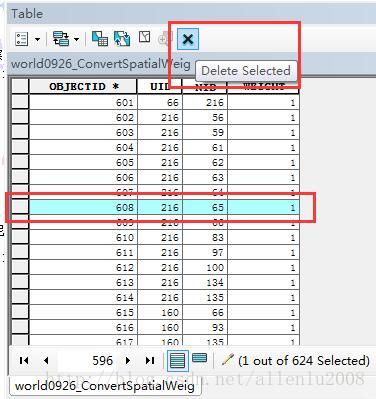Show all records view button
Image resolution: width=376 pixels, height=399 pixels.
click(x=177, y=361)
